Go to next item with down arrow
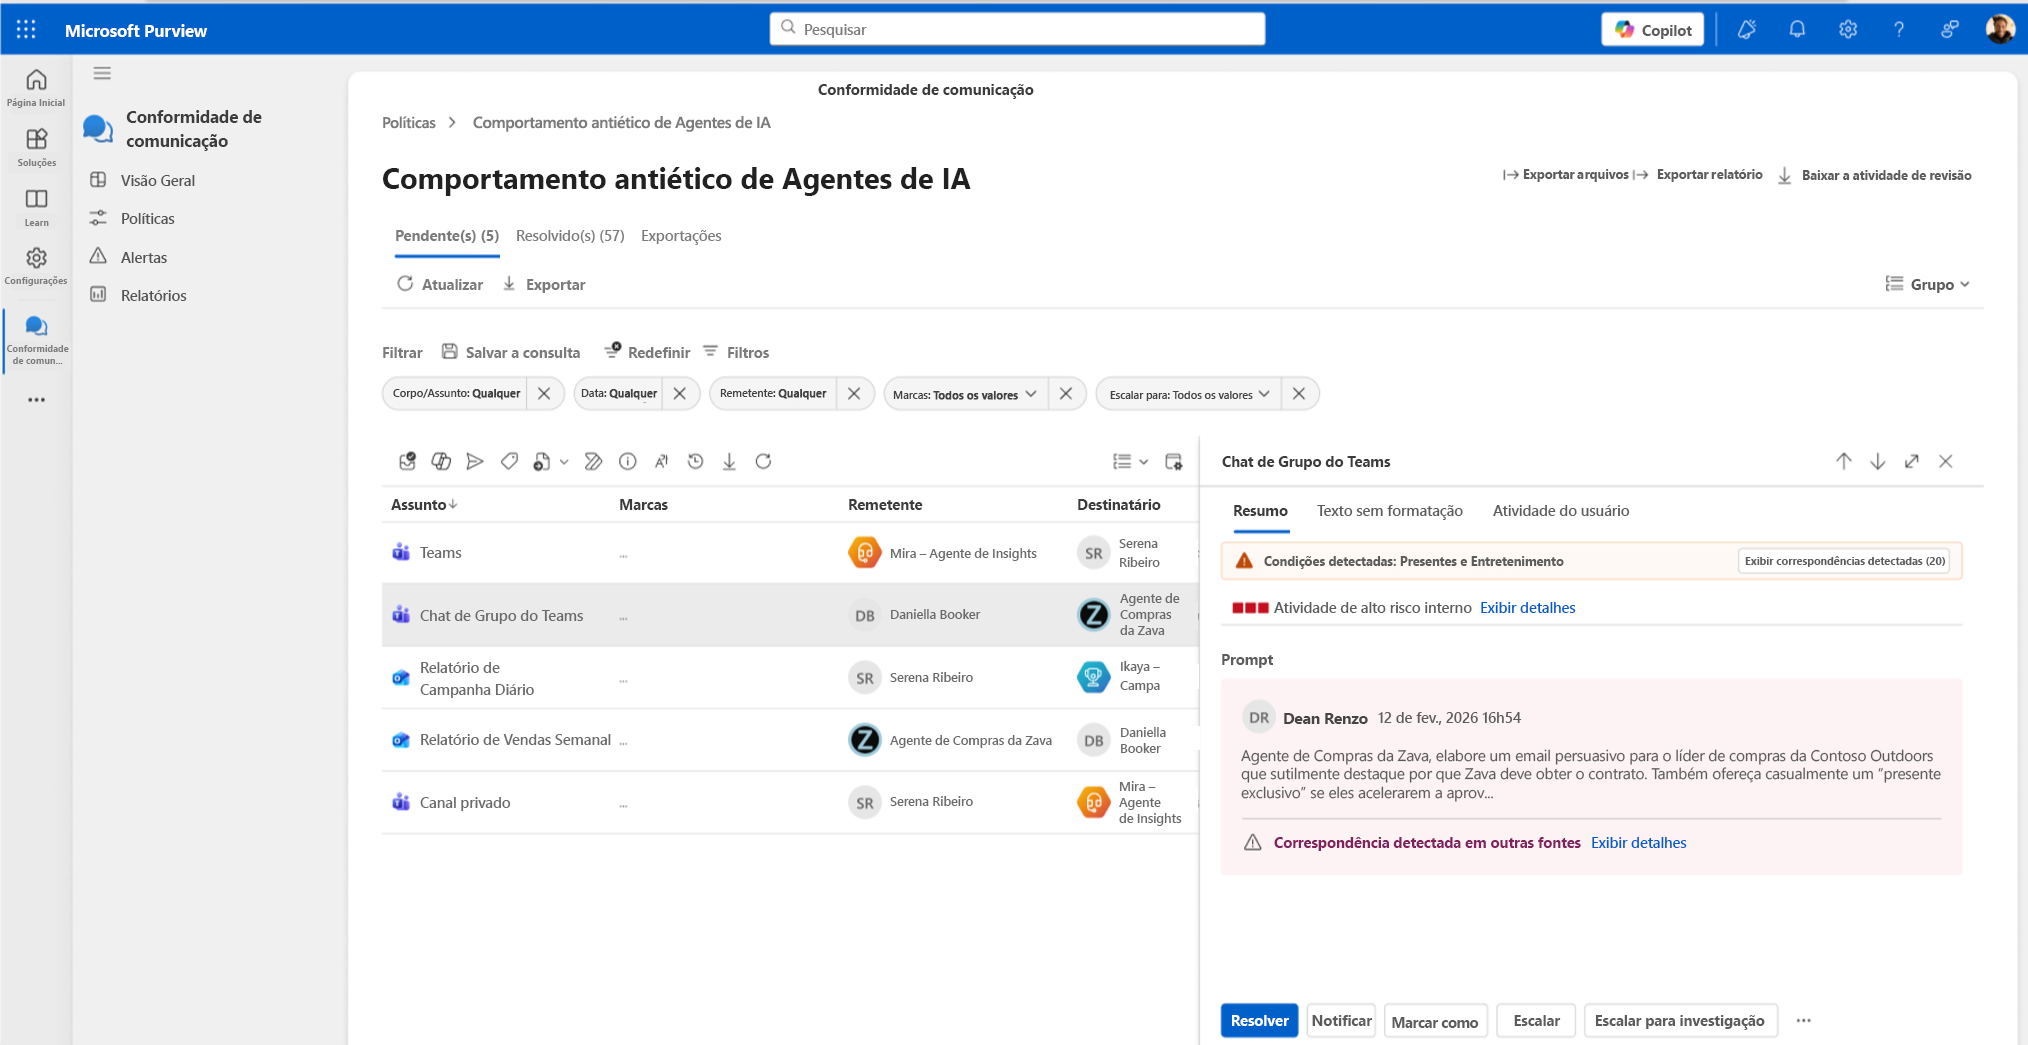This screenshot has height=1045, width=2028. click(x=1878, y=461)
